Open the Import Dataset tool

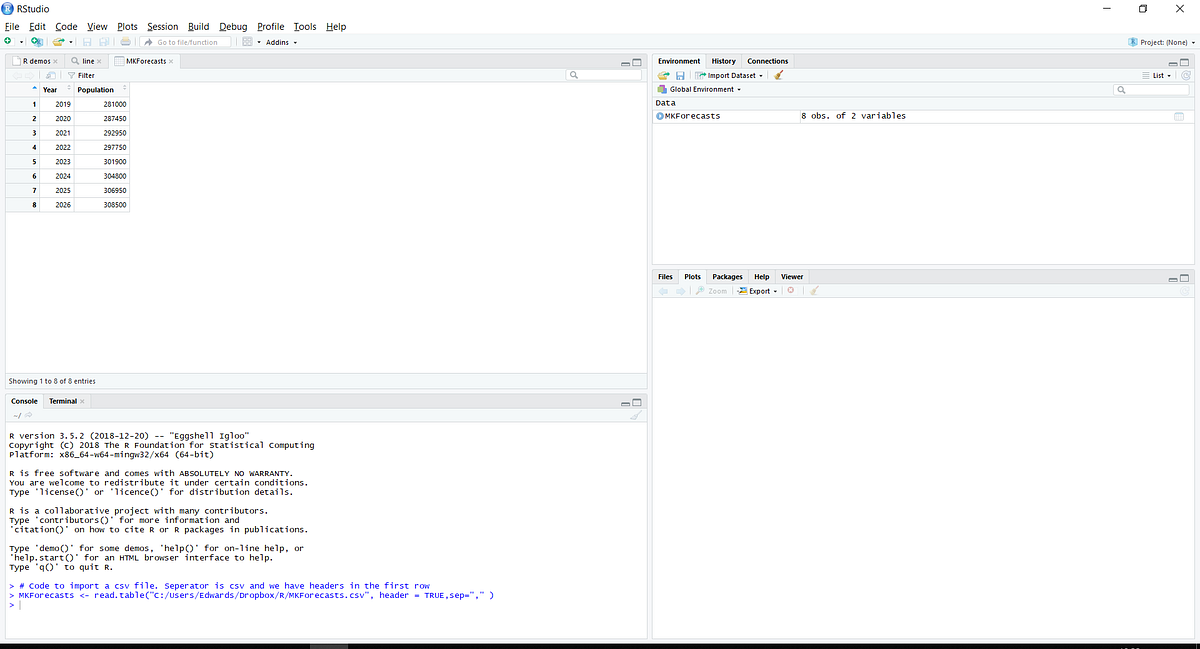pyautogui.click(x=728, y=75)
